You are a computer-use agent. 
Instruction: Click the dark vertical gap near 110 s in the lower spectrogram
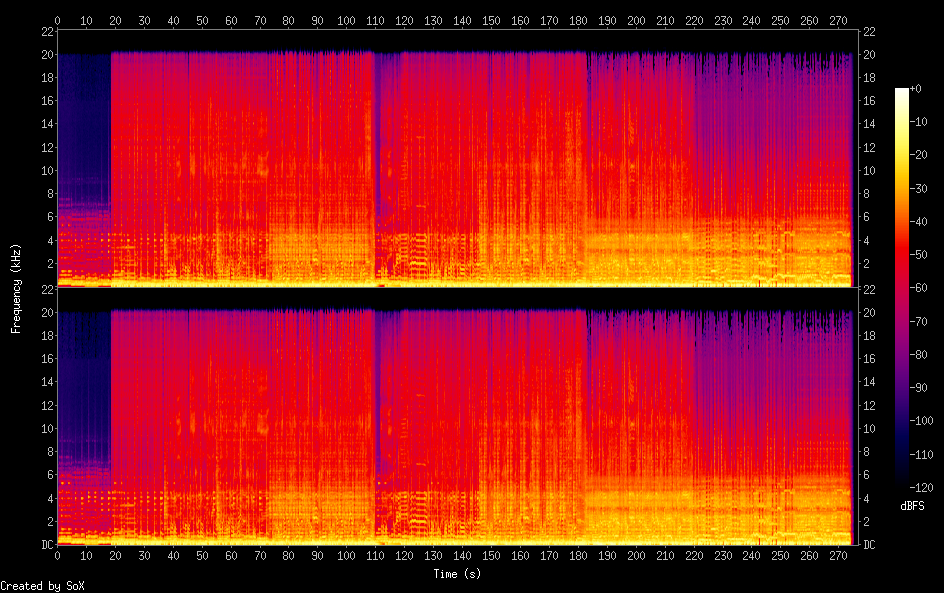tap(376, 400)
